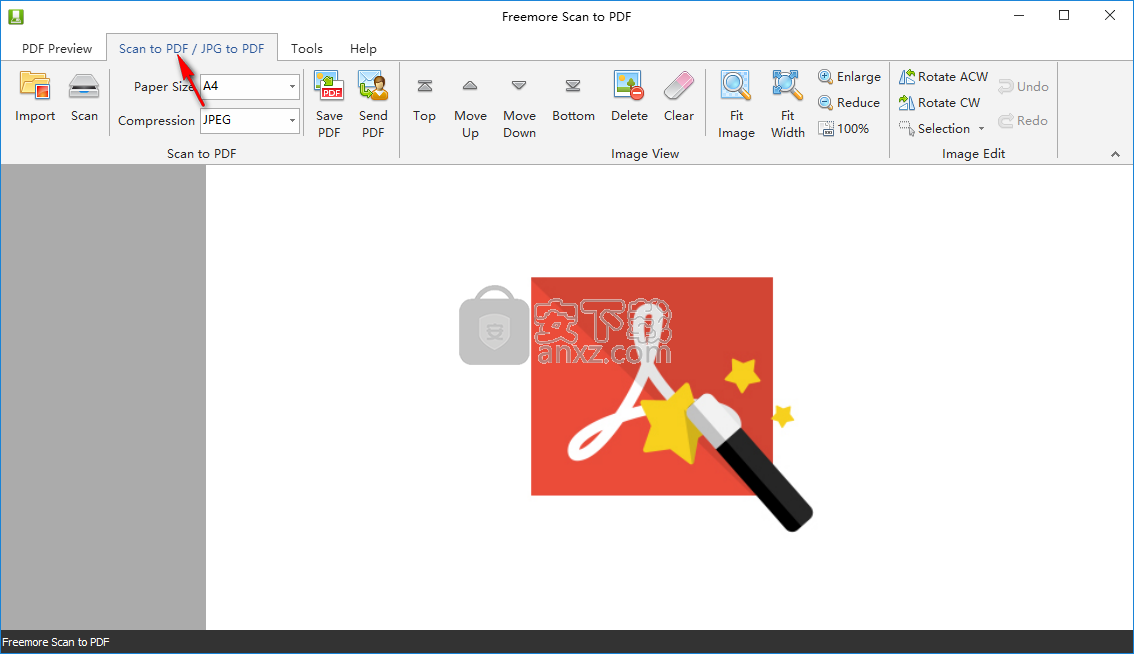
Task: Click the main image preview area
Action: [669, 397]
